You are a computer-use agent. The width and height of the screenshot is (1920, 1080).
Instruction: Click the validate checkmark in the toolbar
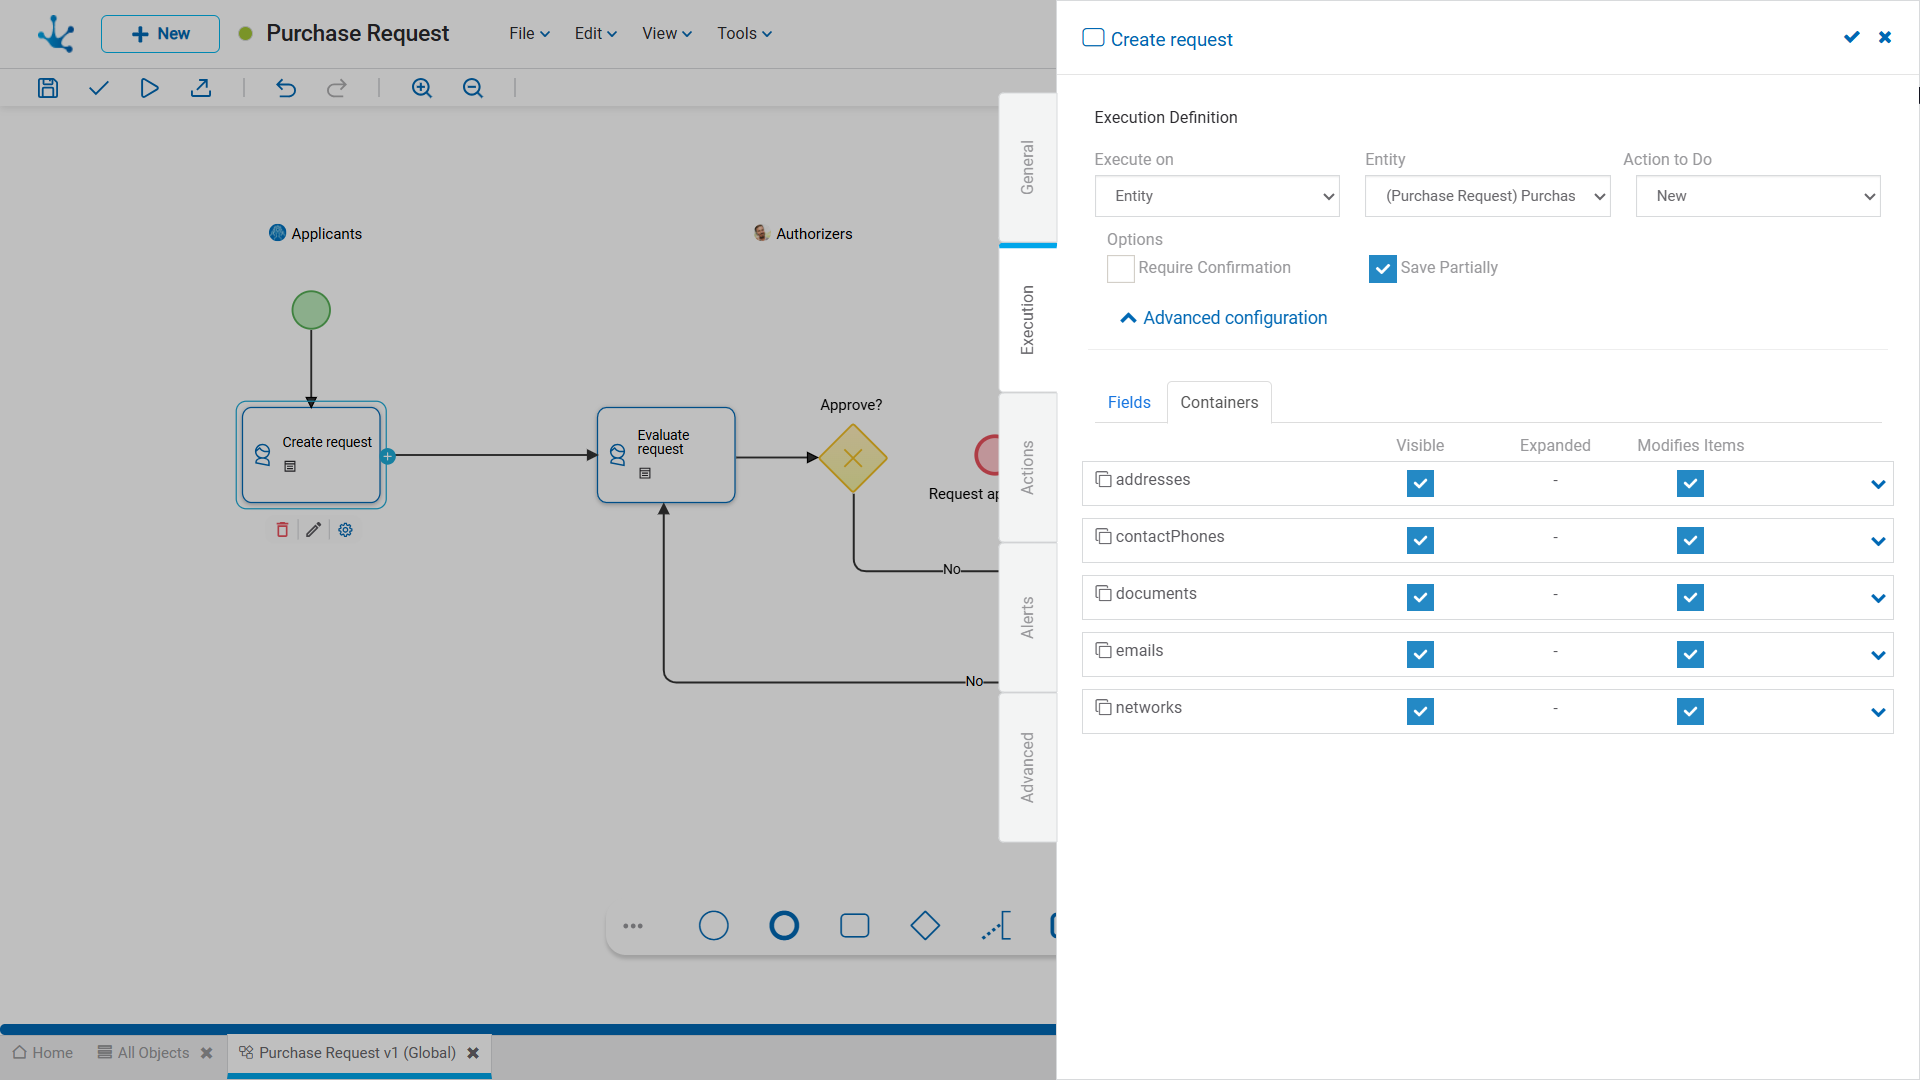pos(98,88)
